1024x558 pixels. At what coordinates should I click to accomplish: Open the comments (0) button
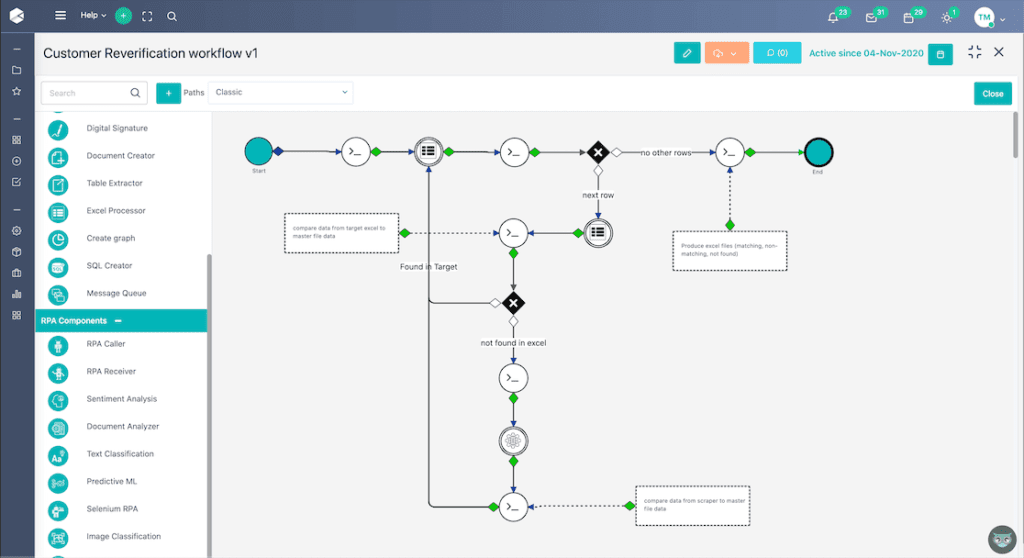777,53
